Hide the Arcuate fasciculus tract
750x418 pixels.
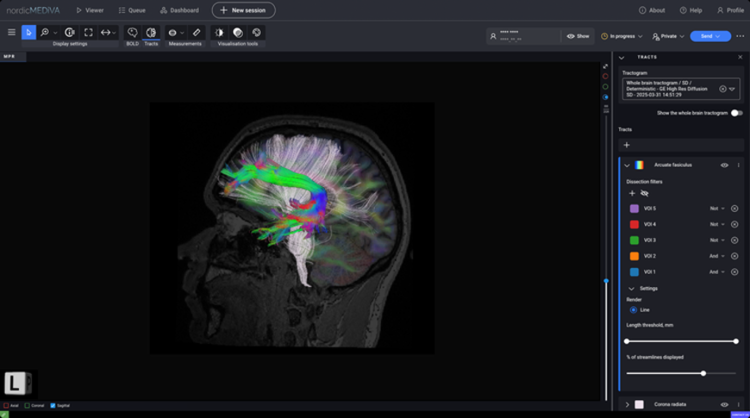click(x=724, y=165)
